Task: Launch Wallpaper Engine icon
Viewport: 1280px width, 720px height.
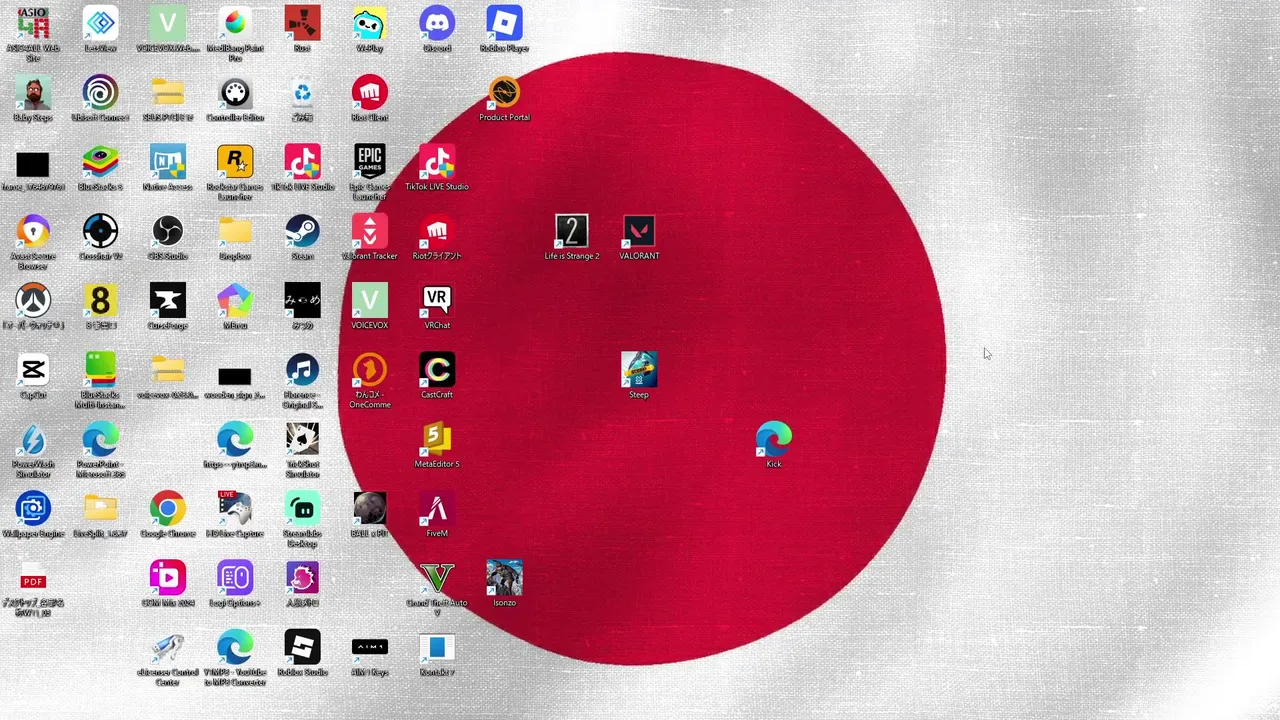Action: 33,509
